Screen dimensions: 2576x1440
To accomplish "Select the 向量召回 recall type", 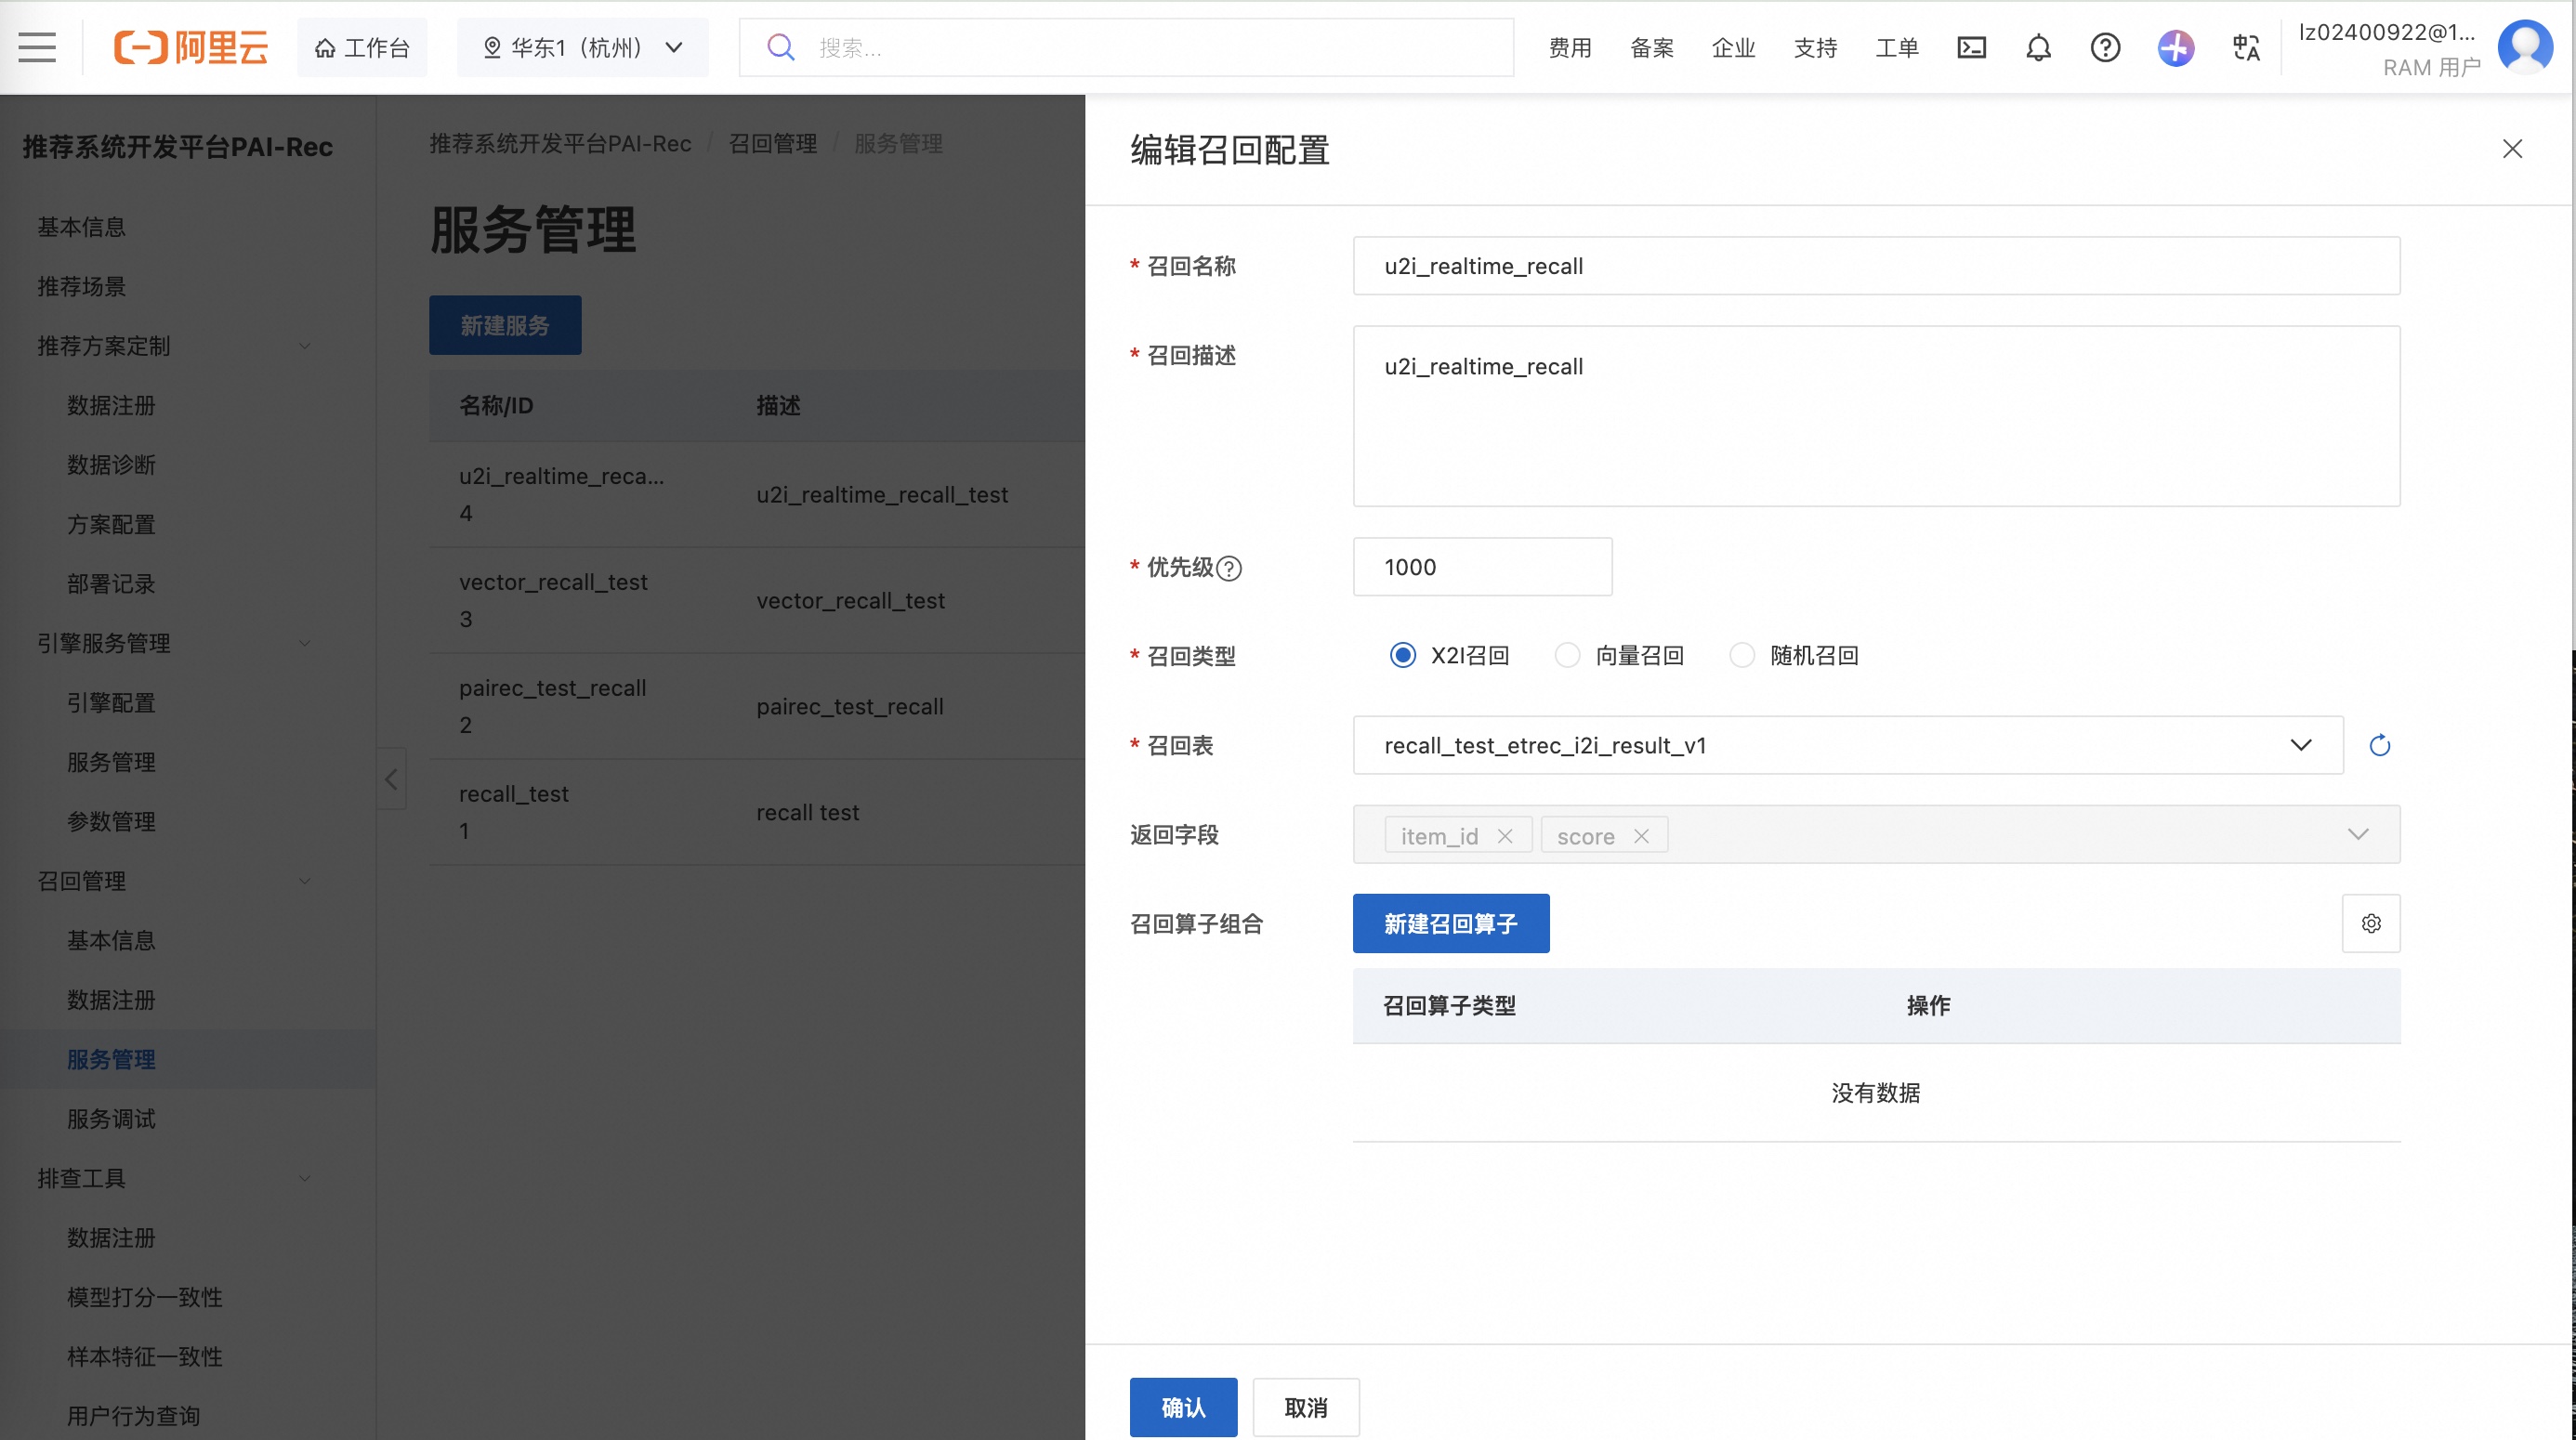I will pyautogui.click(x=1567, y=655).
